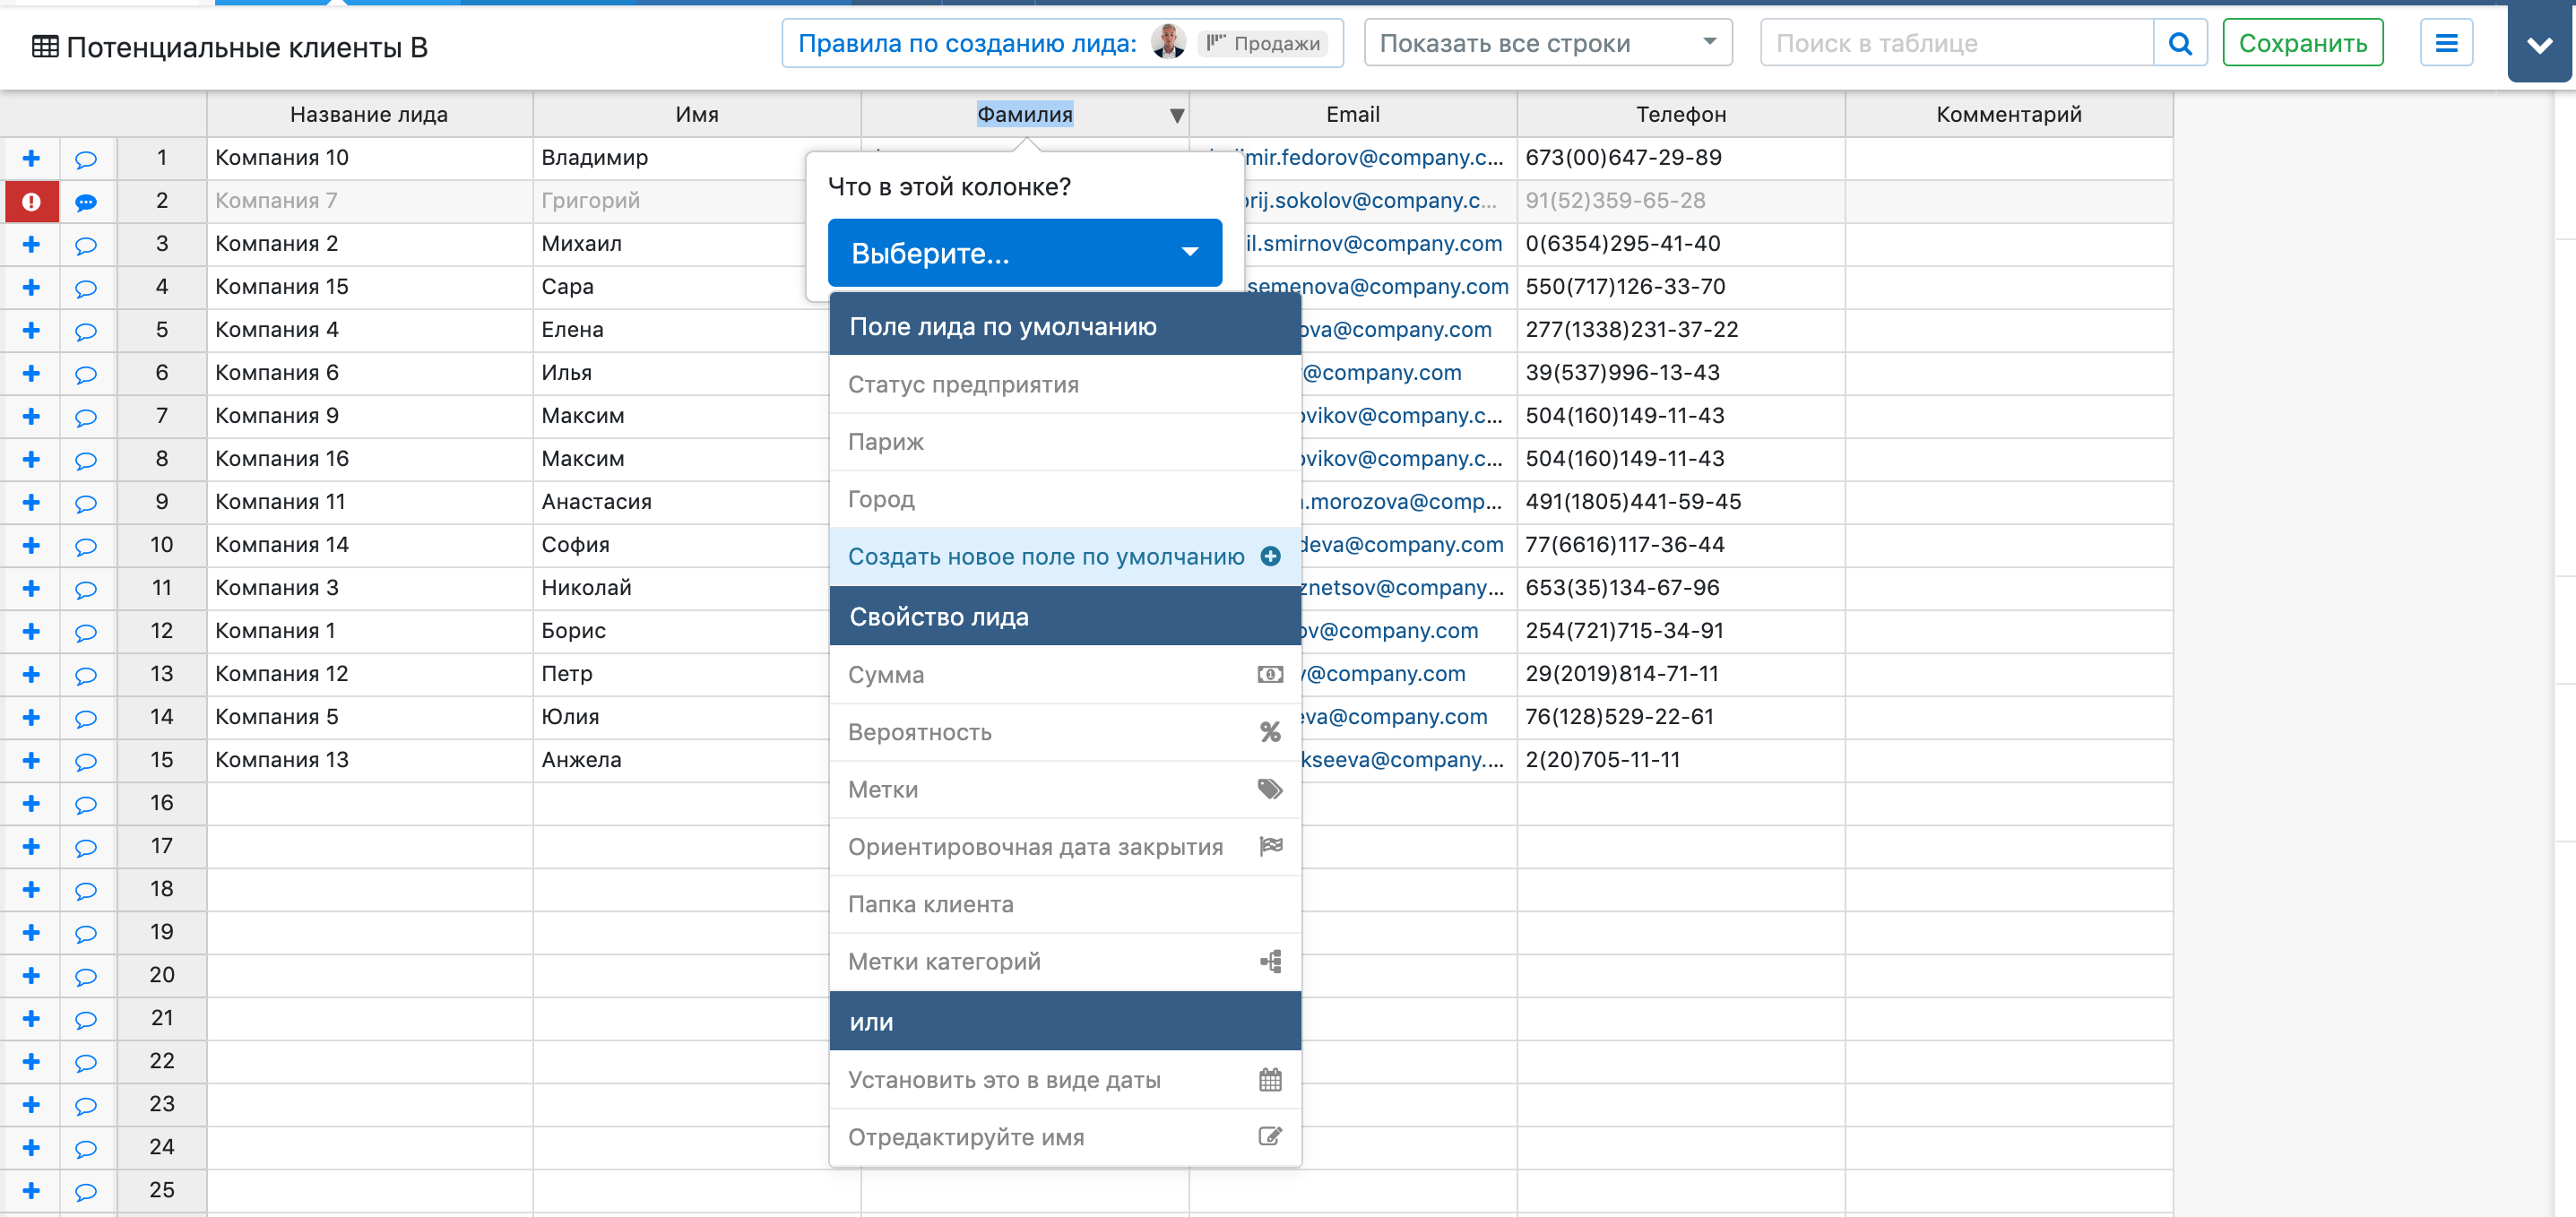This screenshot has width=2576, height=1217.
Task: Open the hamburger menu button
Action: pyautogui.click(x=2446, y=43)
